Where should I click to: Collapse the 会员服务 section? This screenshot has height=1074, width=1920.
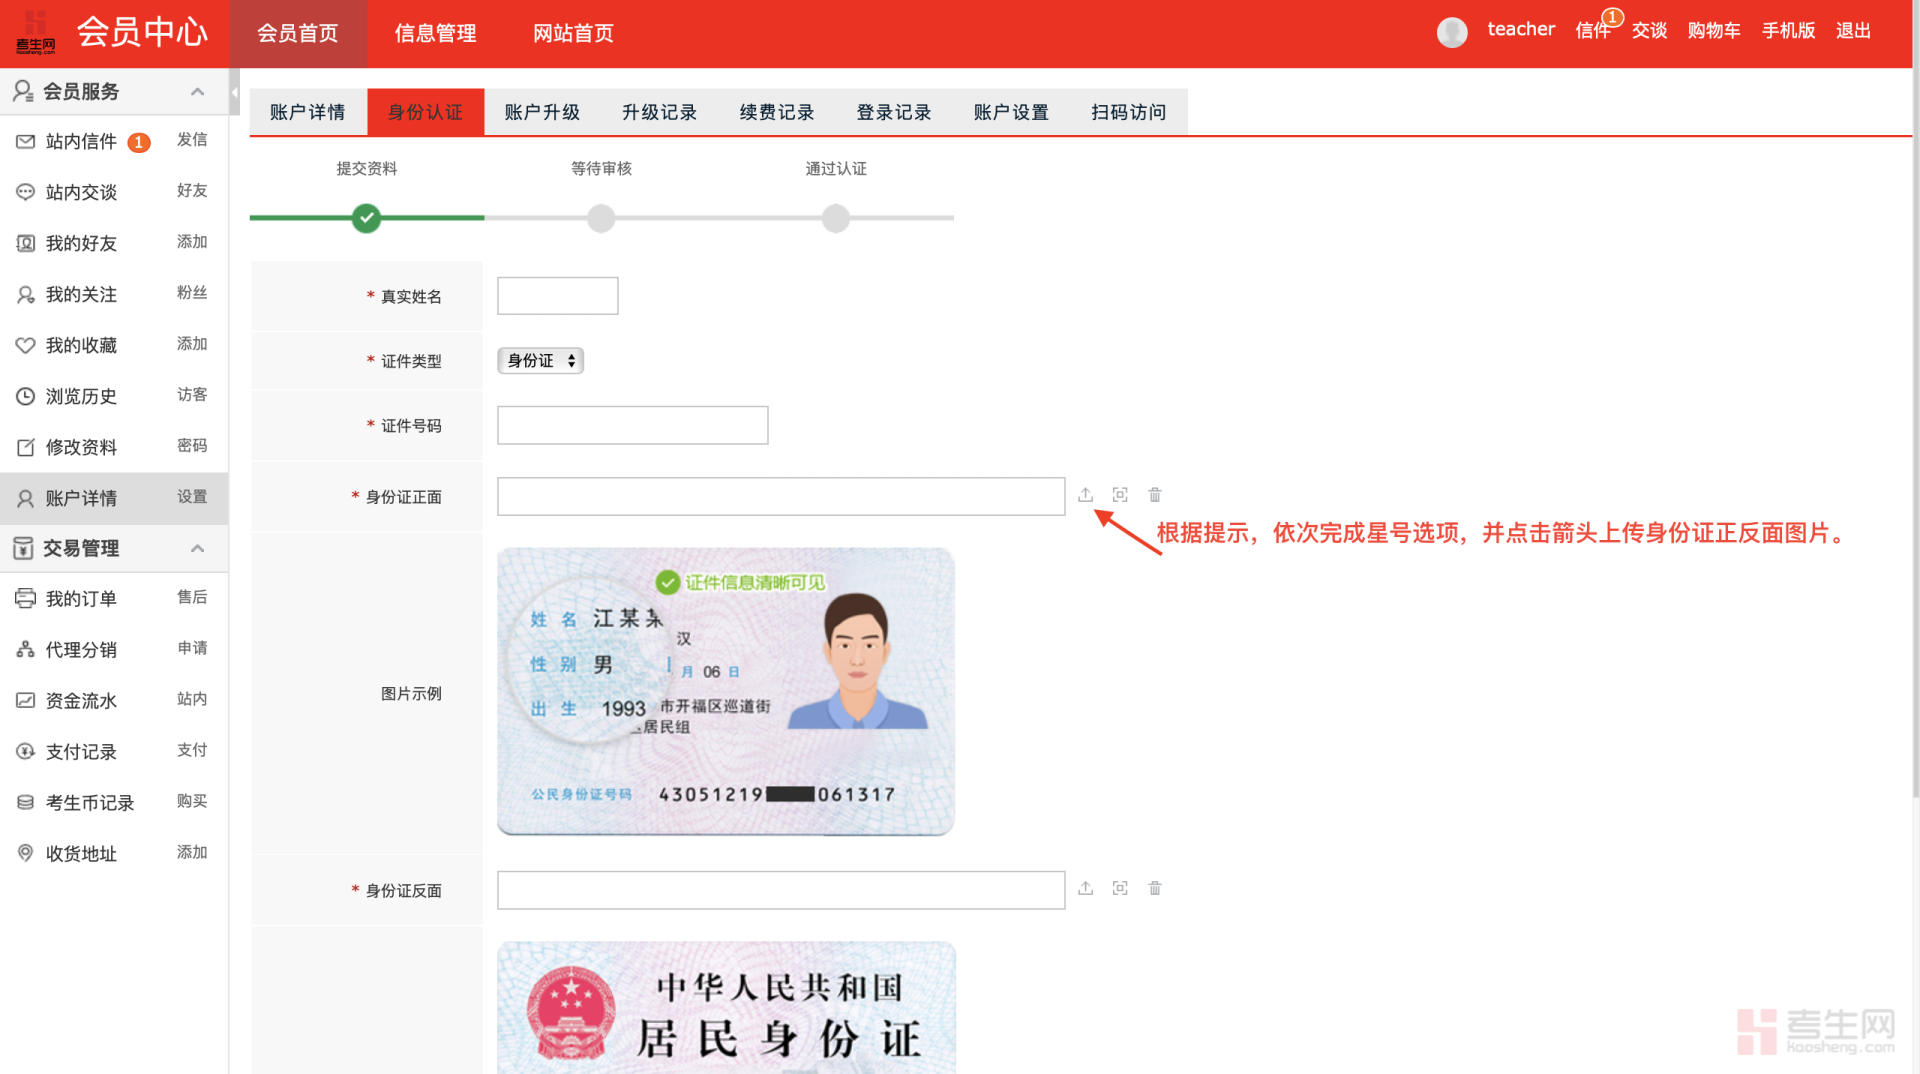click(197, 91)
